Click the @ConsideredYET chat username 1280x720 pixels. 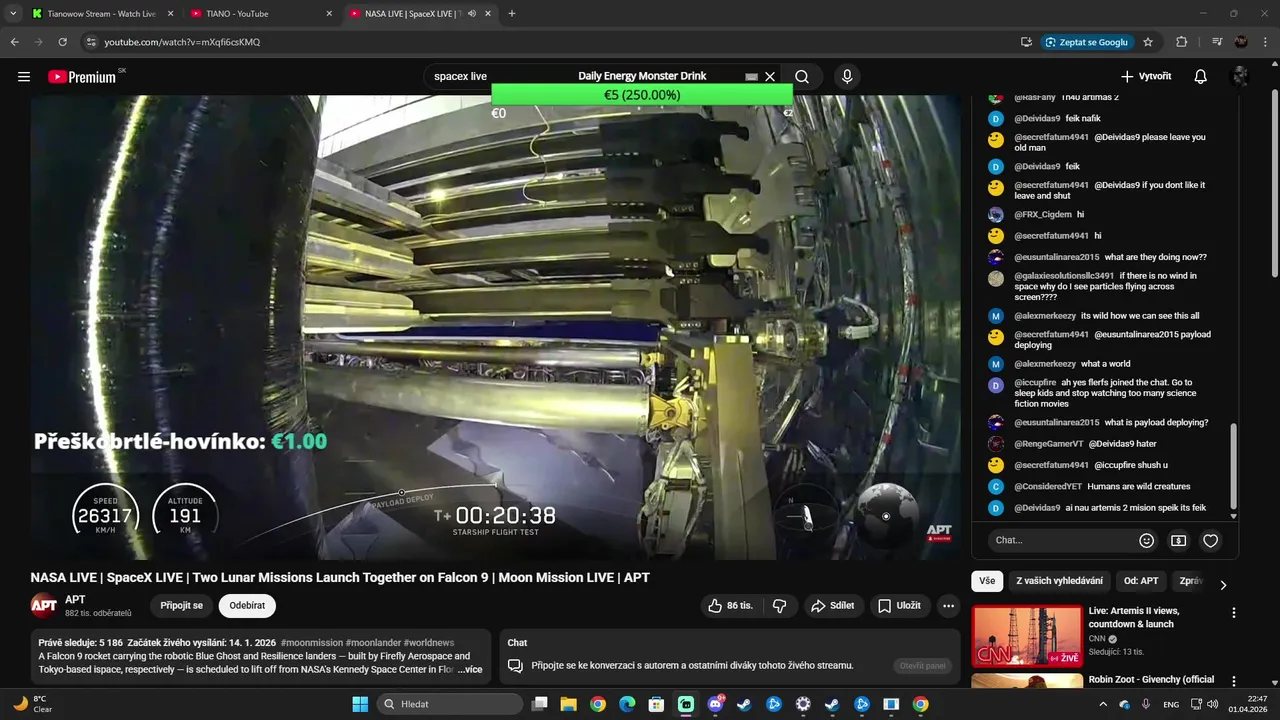point(1048,487)
